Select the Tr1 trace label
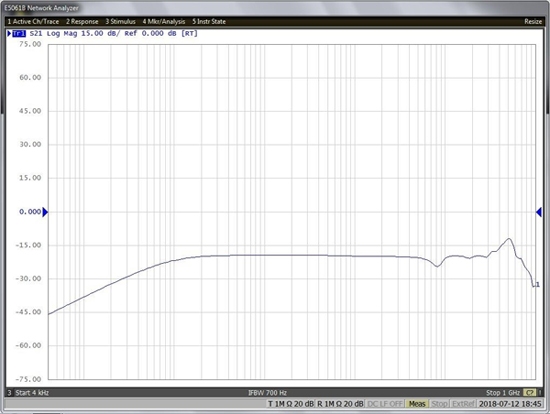This screenshot has height=414, width=550. (x=19, y=34)
